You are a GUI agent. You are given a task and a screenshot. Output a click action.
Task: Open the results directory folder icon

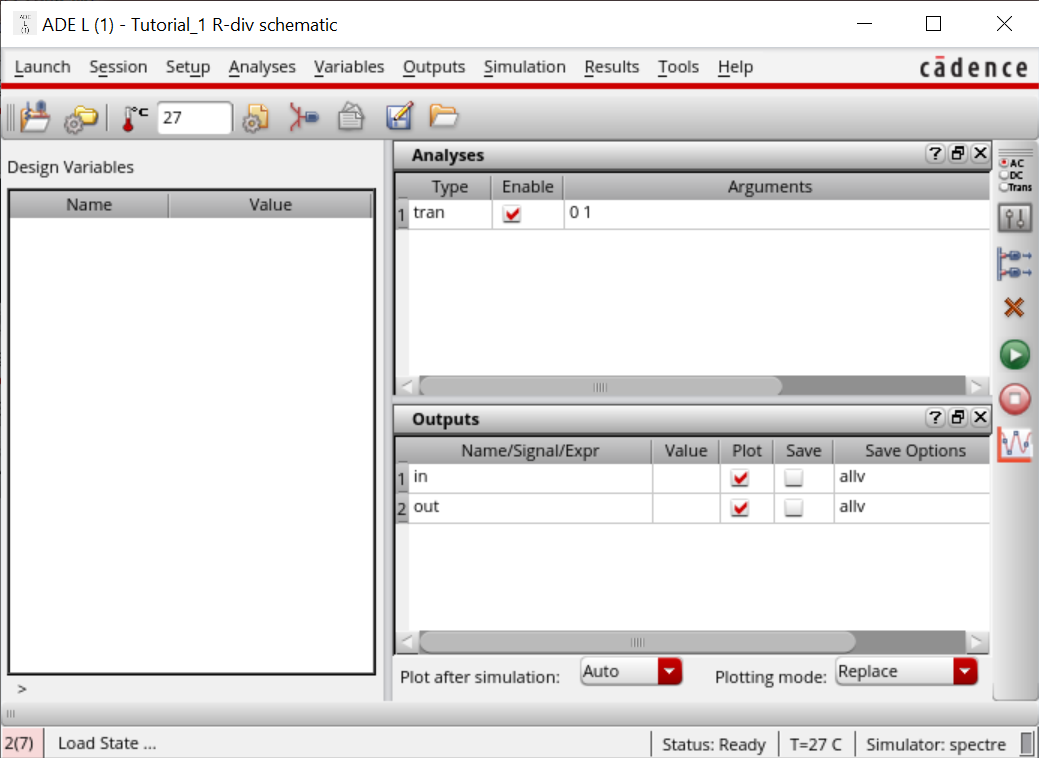[x=443, y=117]
